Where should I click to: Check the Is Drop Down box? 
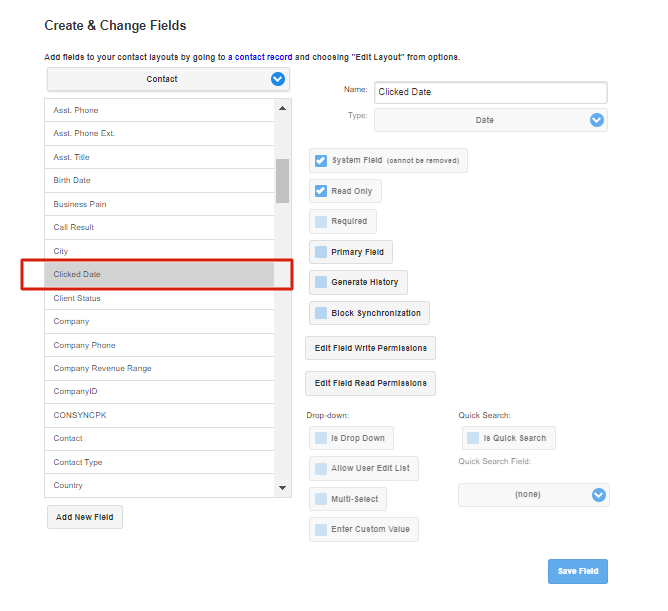tap(321, 438)
